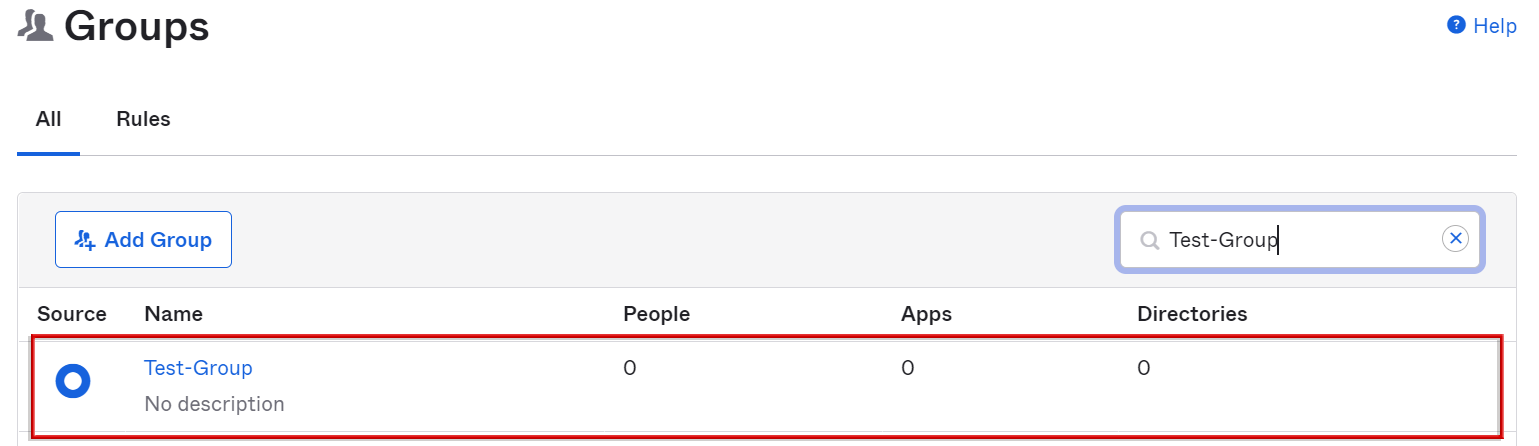Switch to the Rules tab

[143, 119]
